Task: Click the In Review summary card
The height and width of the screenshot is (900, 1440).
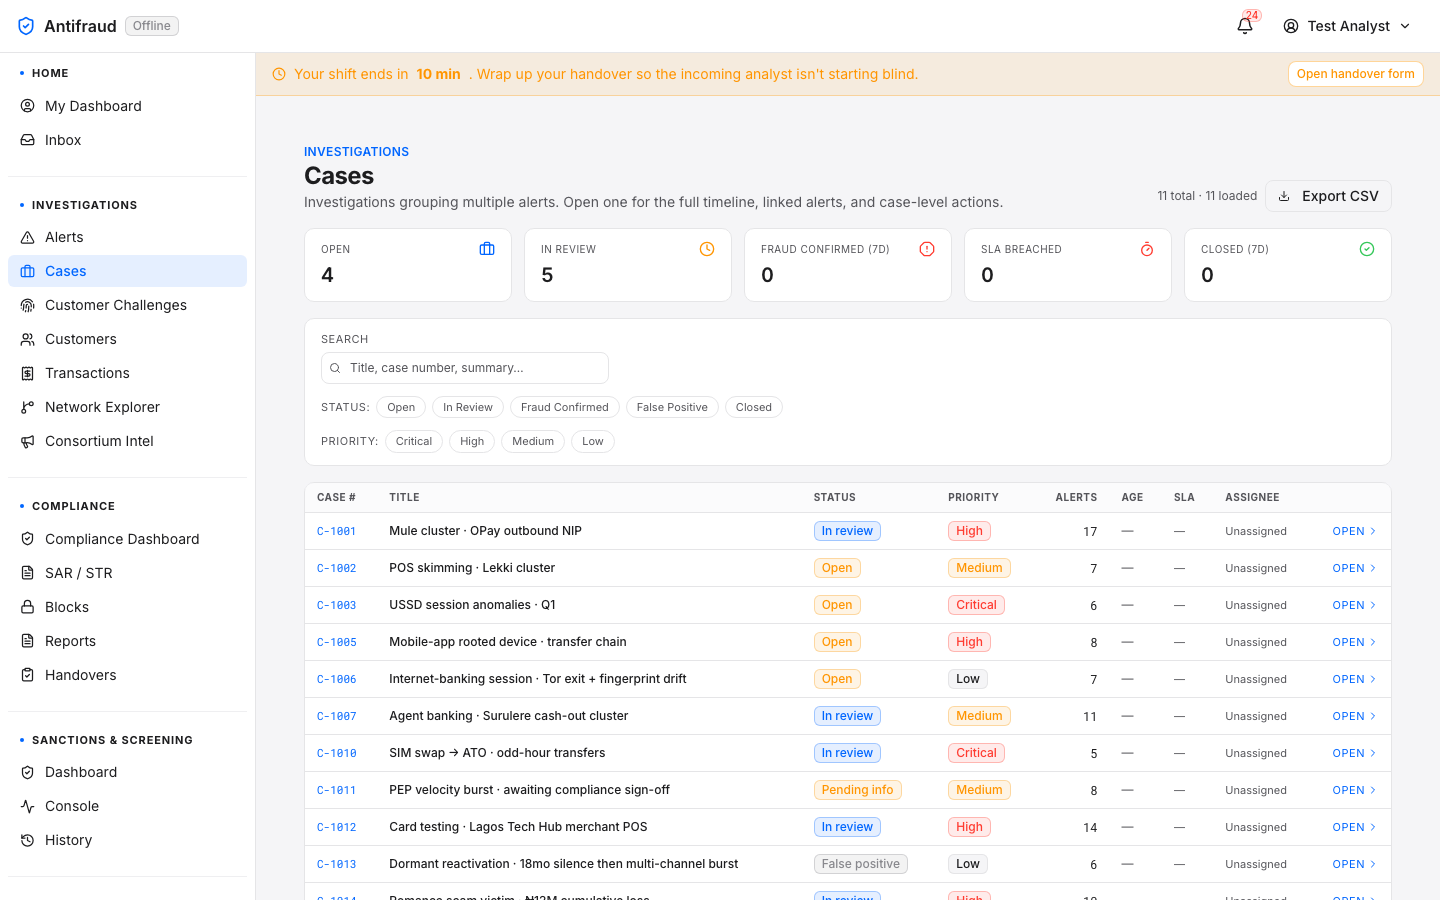Action: [628, 265]
